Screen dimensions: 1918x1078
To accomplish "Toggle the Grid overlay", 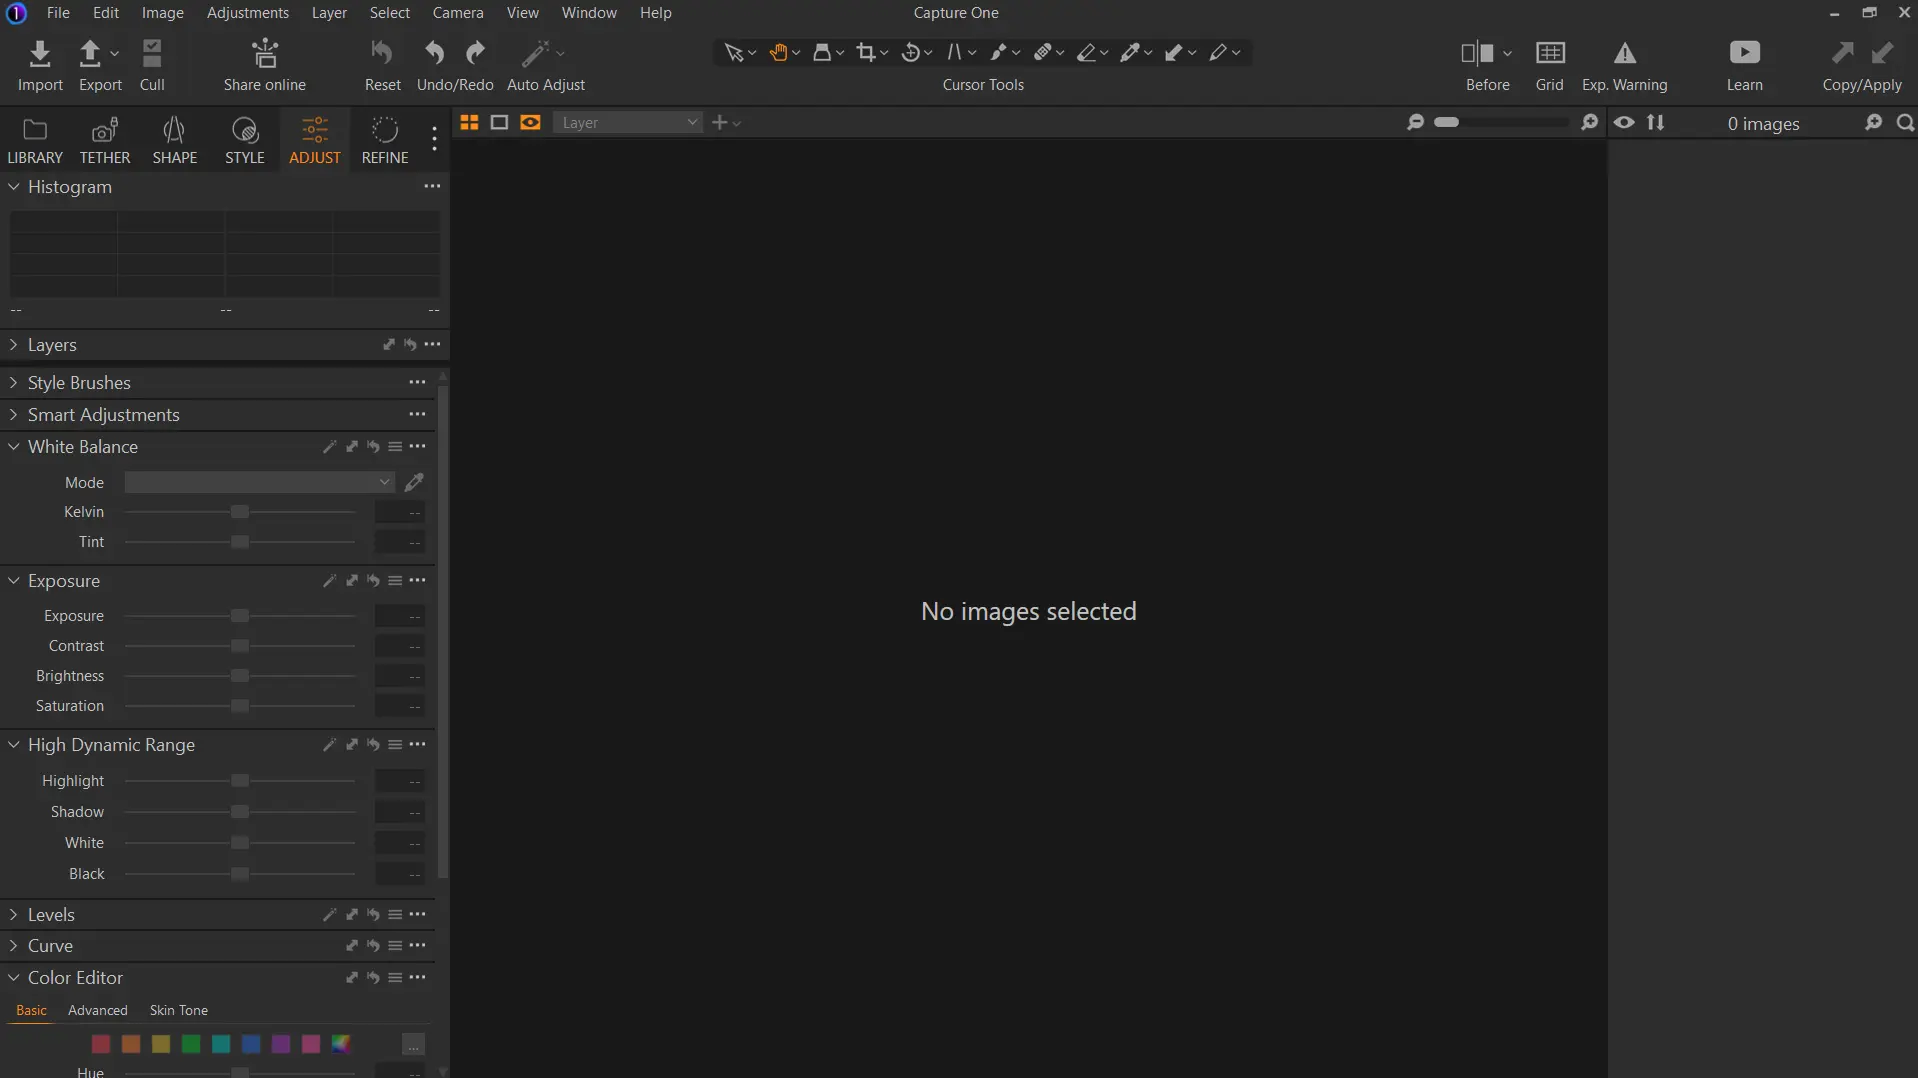I will tap(1550, 52).
